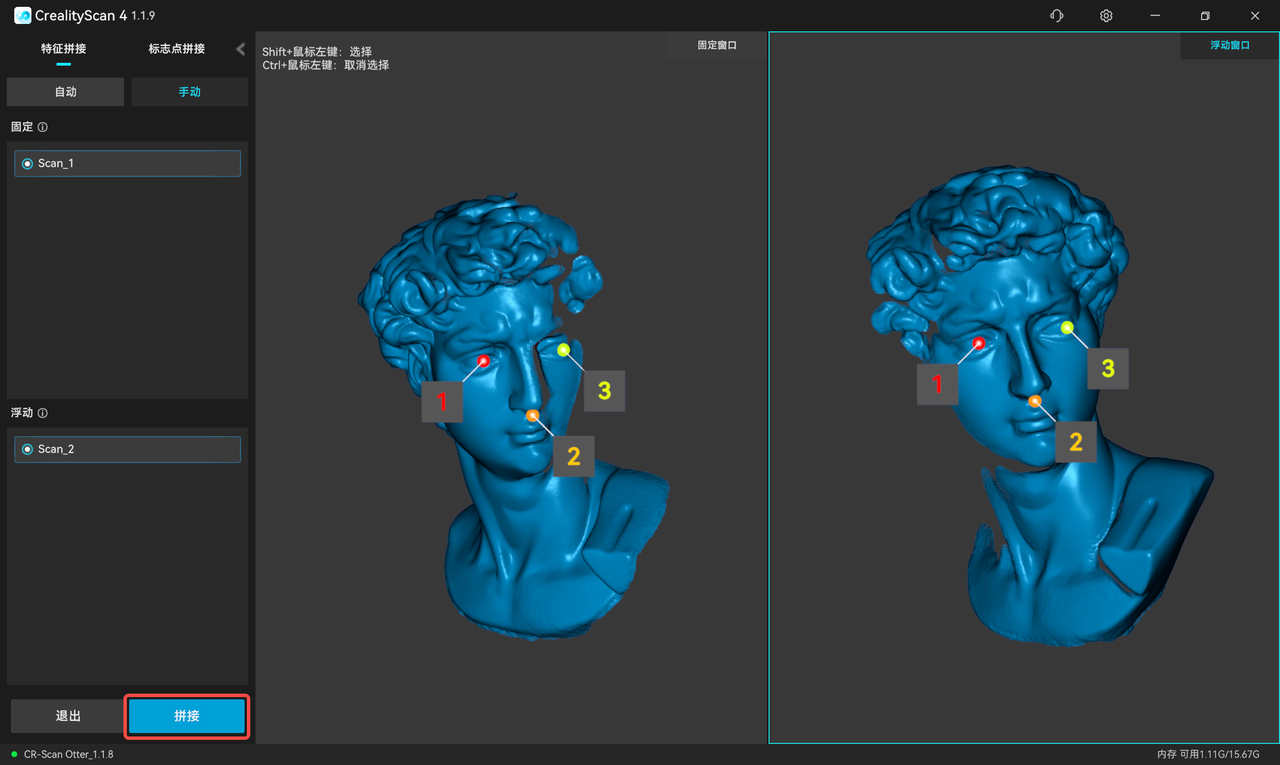The width and height of the screenshot is (1280, 765).
Task: Switch to the 标志点拼接 tab
Action: [x=177, y=48]
